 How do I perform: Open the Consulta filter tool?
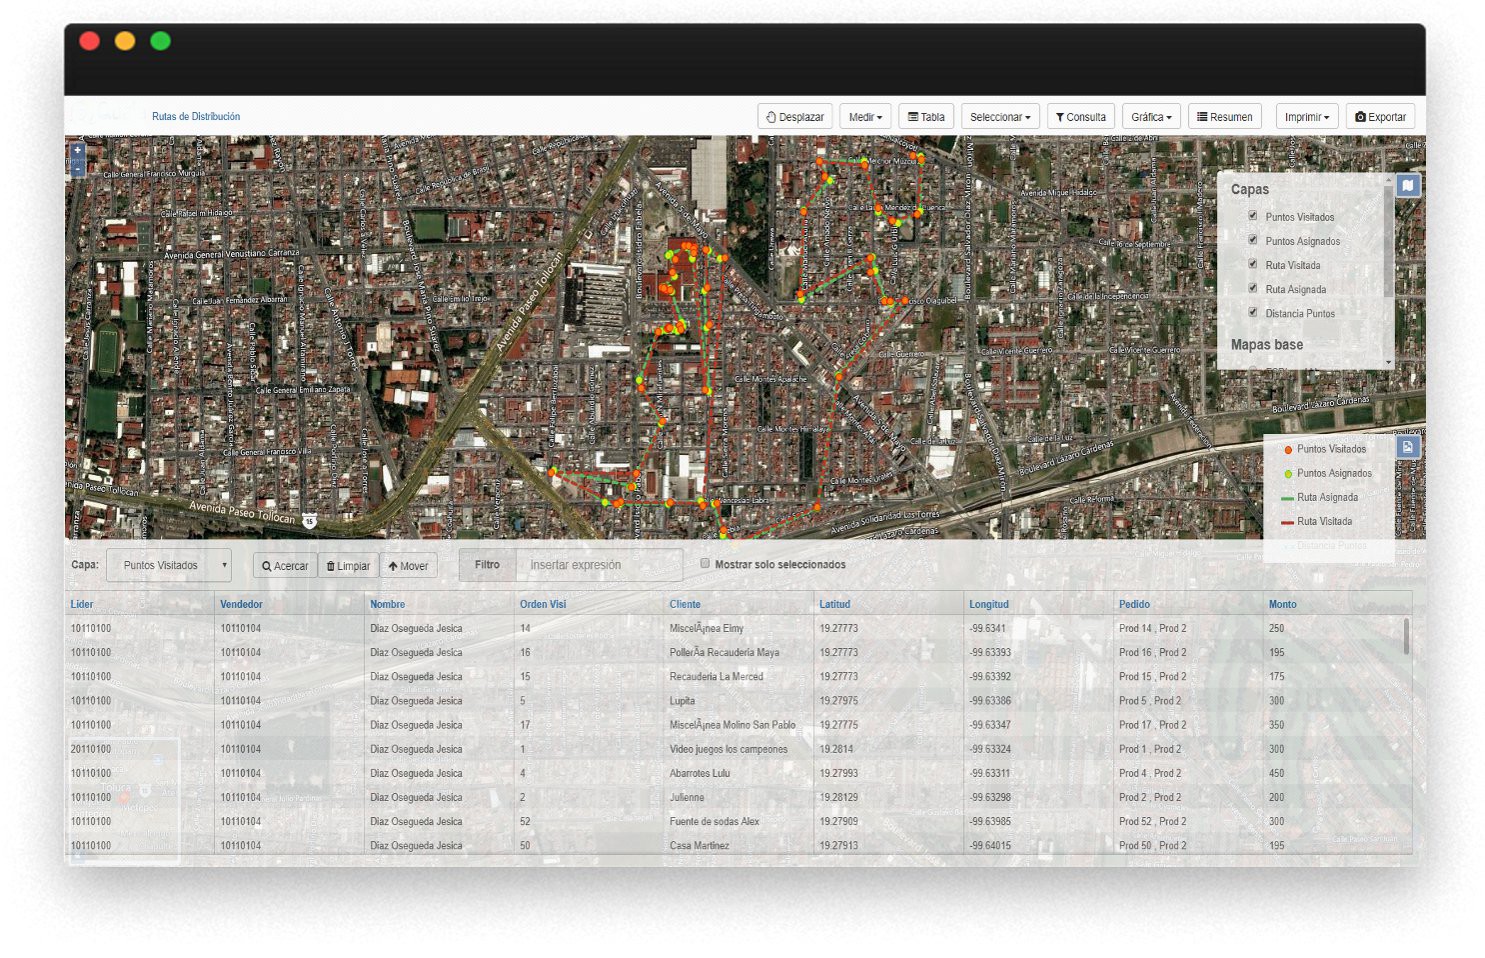[x=1081, y=117]
